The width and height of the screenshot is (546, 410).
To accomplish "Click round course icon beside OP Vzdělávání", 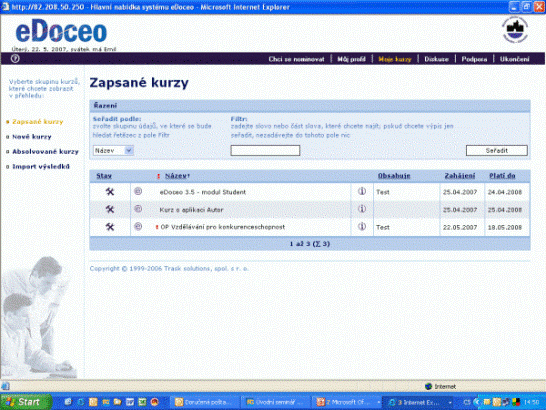I will (x=138, y=226).
